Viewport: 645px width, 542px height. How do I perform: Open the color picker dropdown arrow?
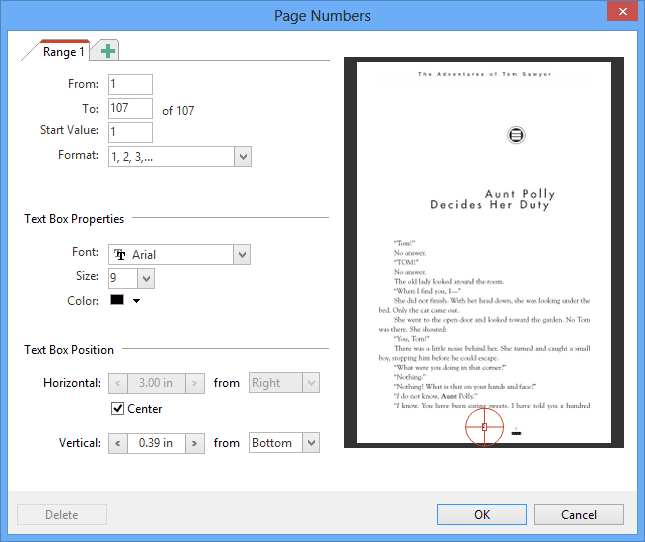tap(136, 301)
